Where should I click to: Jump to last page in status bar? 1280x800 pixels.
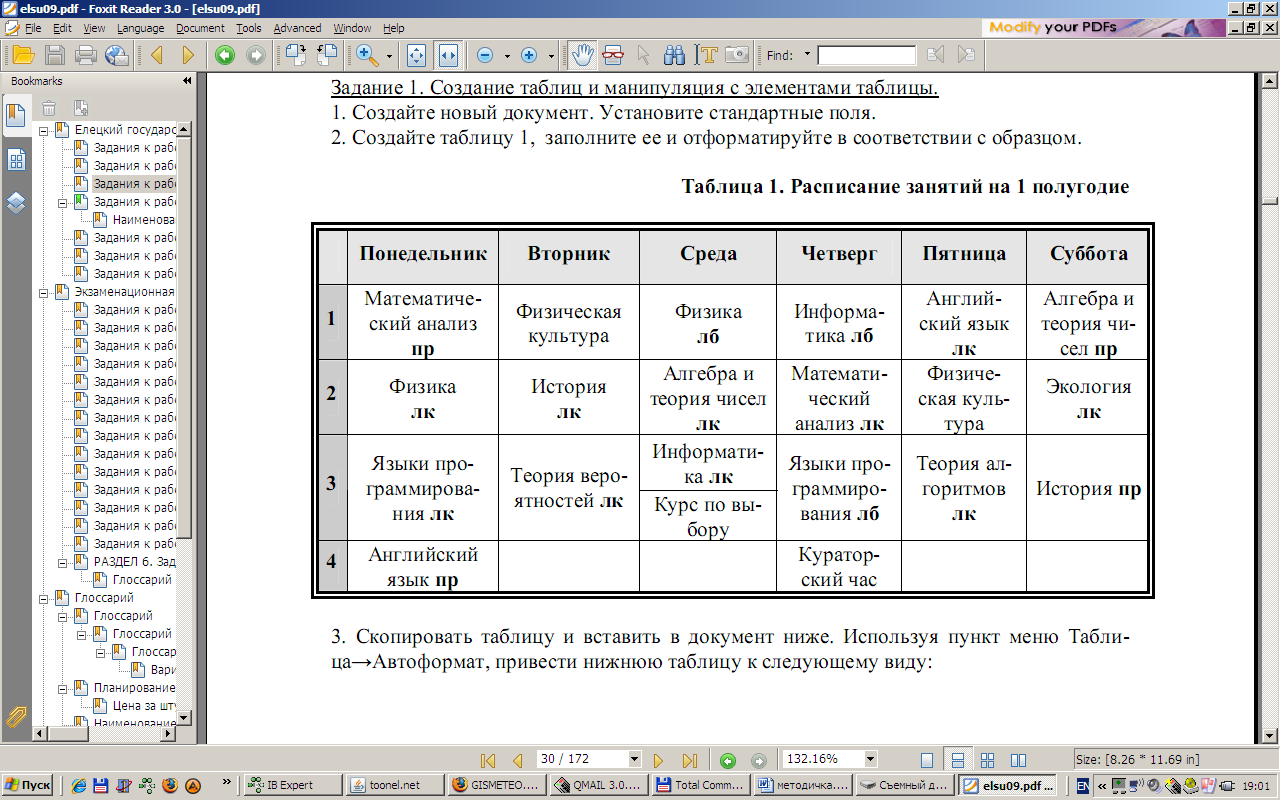pos(689,760)
